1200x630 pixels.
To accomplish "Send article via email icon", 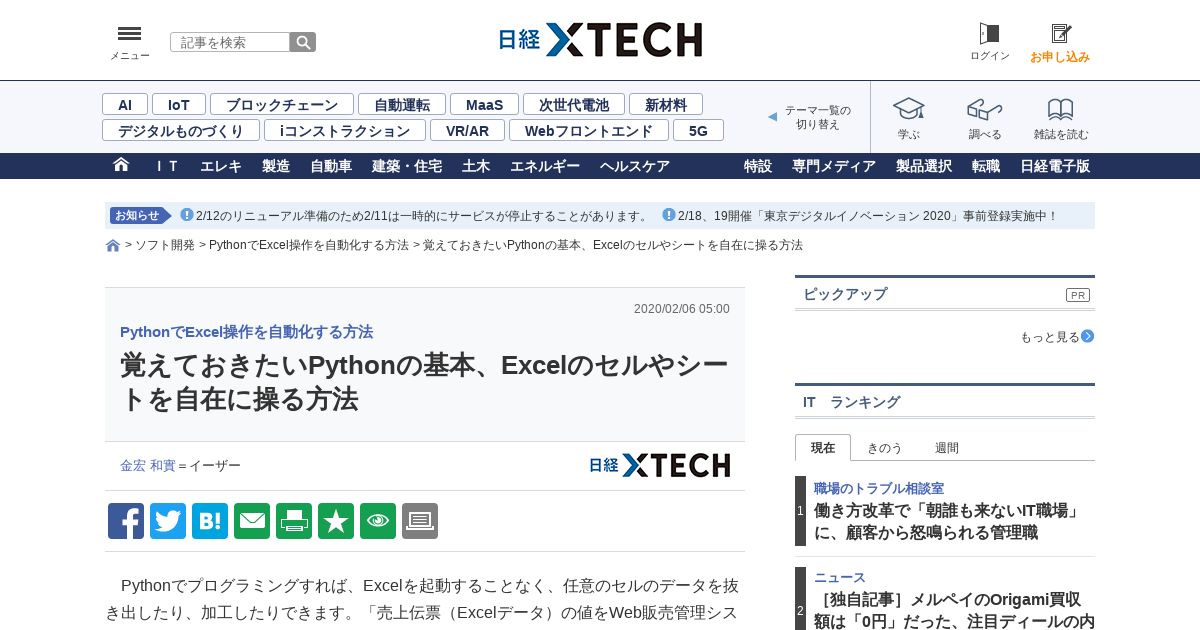I will click(252, 521).
